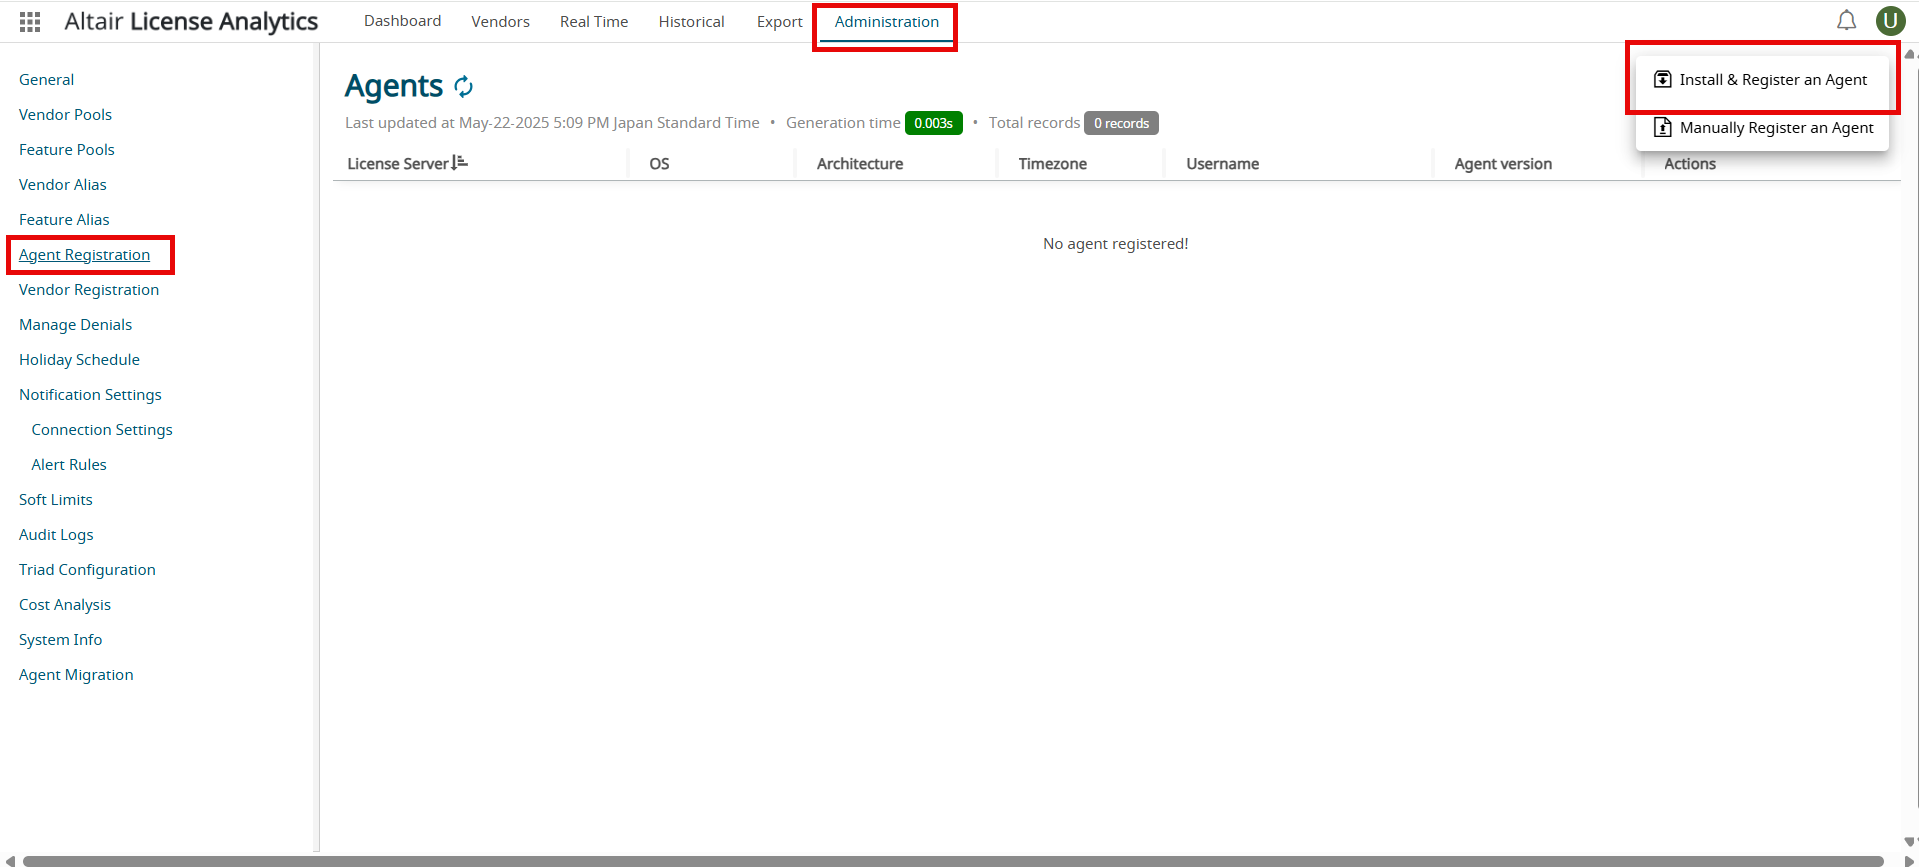The width and height of the screenshot is (1919, 867).
Task: Click the horizontal scrollbar at bottom
Action: coord(953,861)
